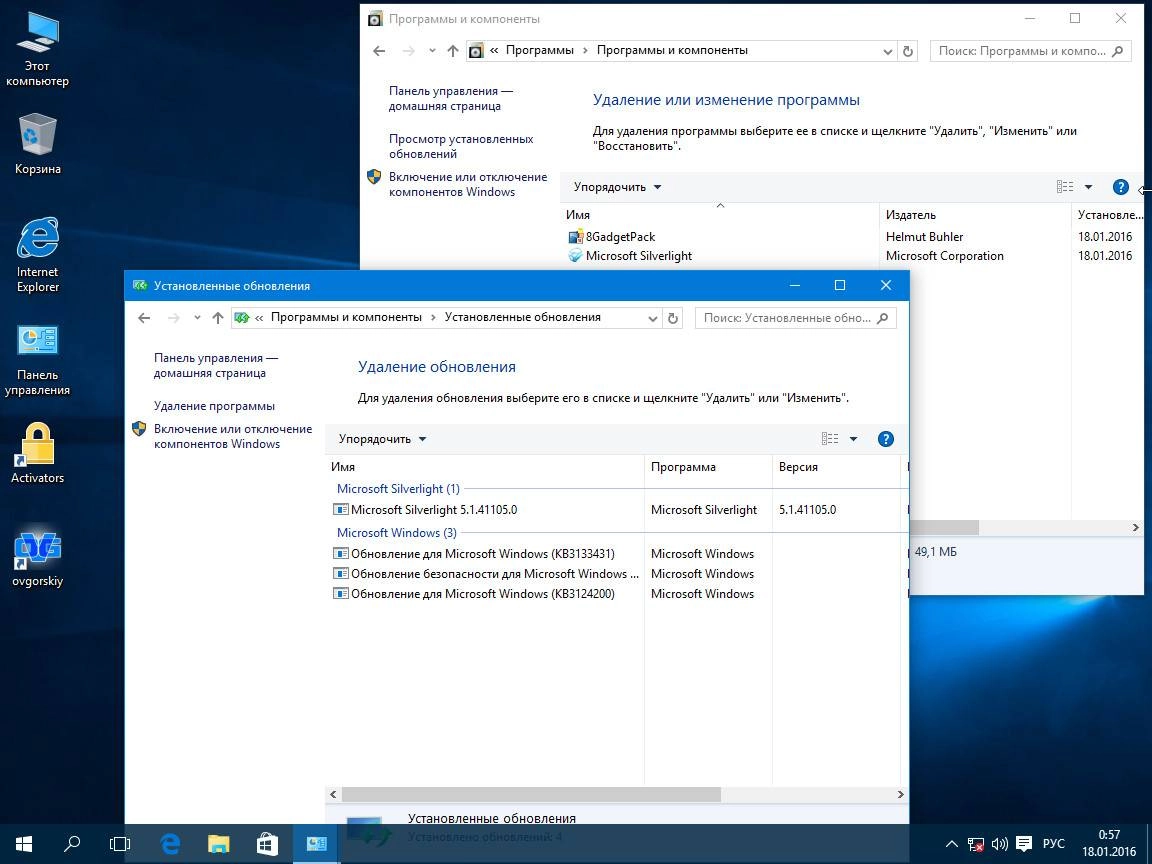Open recent locations dropdown in Установленные обновления window

coord(197,317)
